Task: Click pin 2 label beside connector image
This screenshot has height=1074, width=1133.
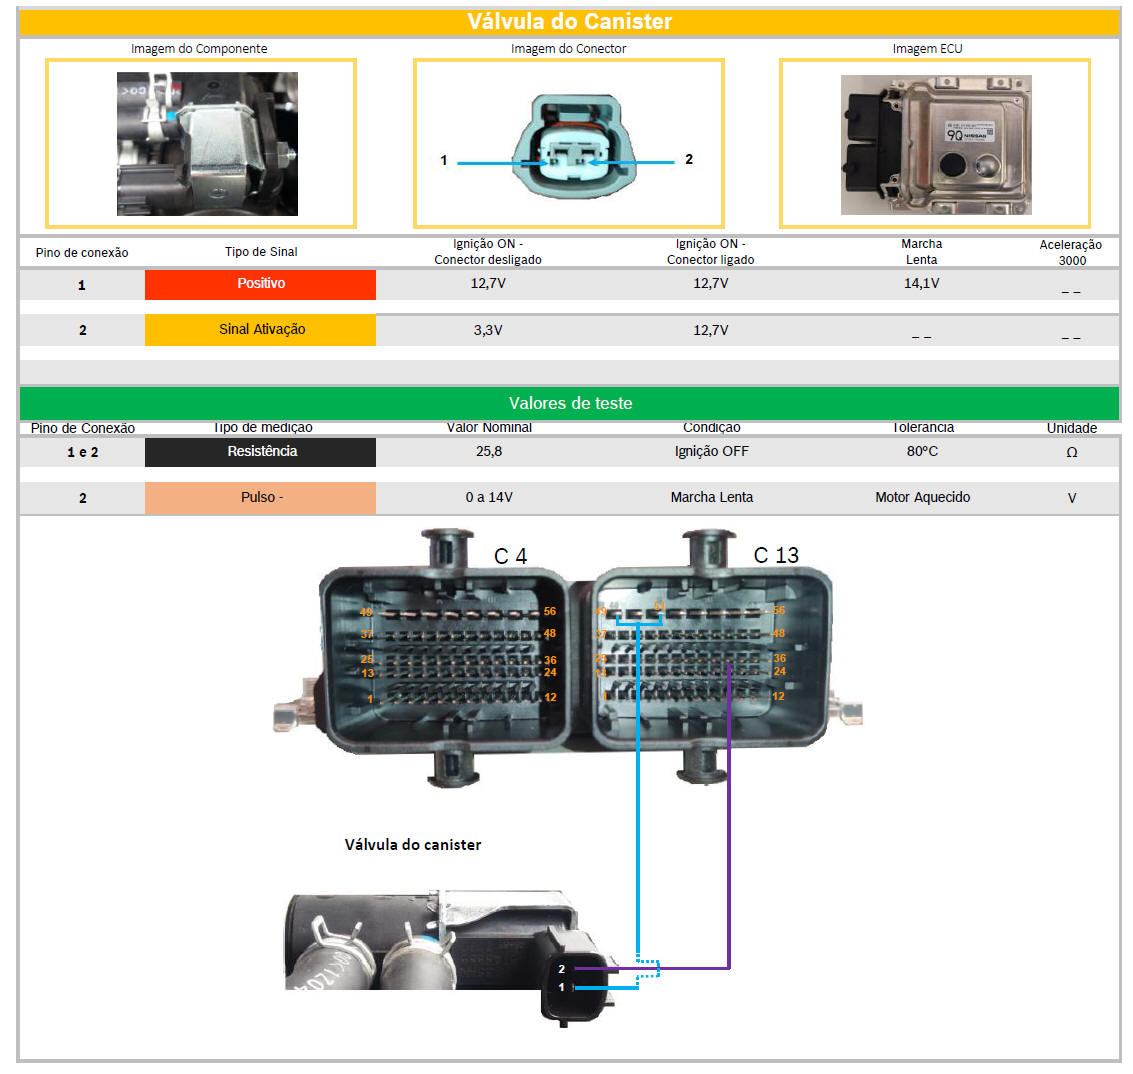Action: [x=689, y=159]
